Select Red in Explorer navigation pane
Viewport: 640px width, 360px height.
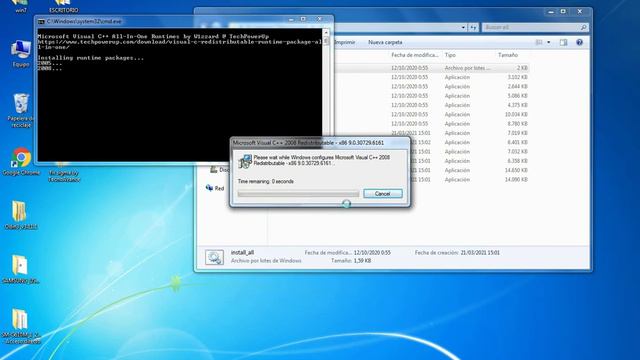(x=215, y=188)
